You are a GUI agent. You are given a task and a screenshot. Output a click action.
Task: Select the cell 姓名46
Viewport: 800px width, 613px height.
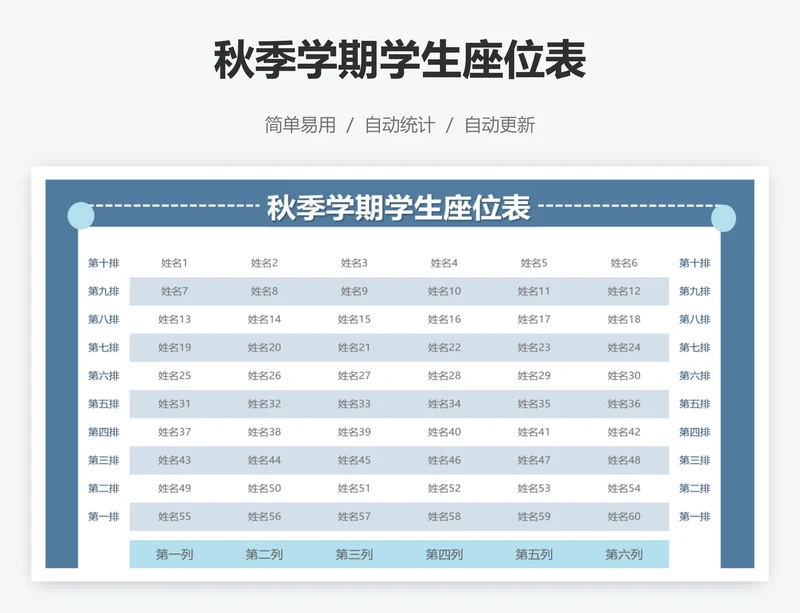tap(444, 460)
